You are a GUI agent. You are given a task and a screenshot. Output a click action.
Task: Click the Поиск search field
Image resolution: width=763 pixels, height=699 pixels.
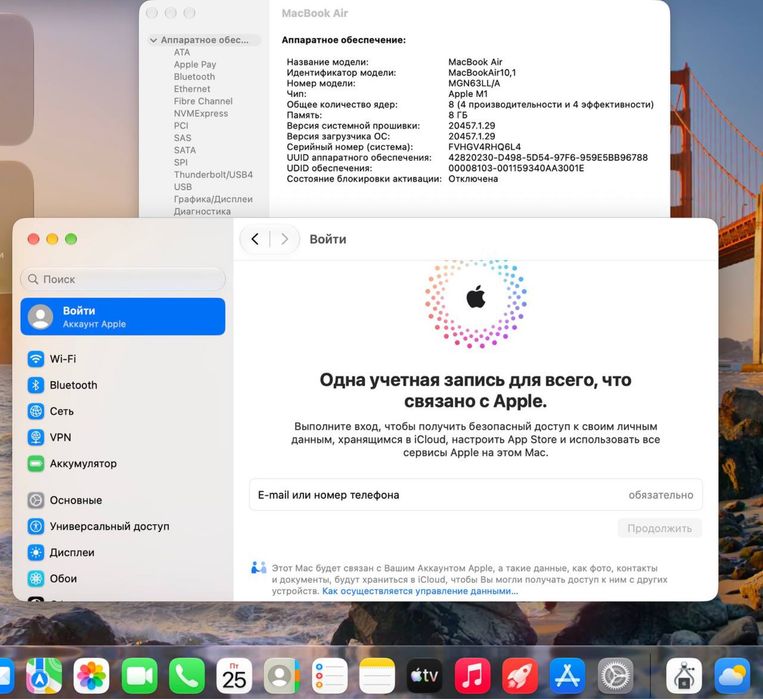(123, 279)
